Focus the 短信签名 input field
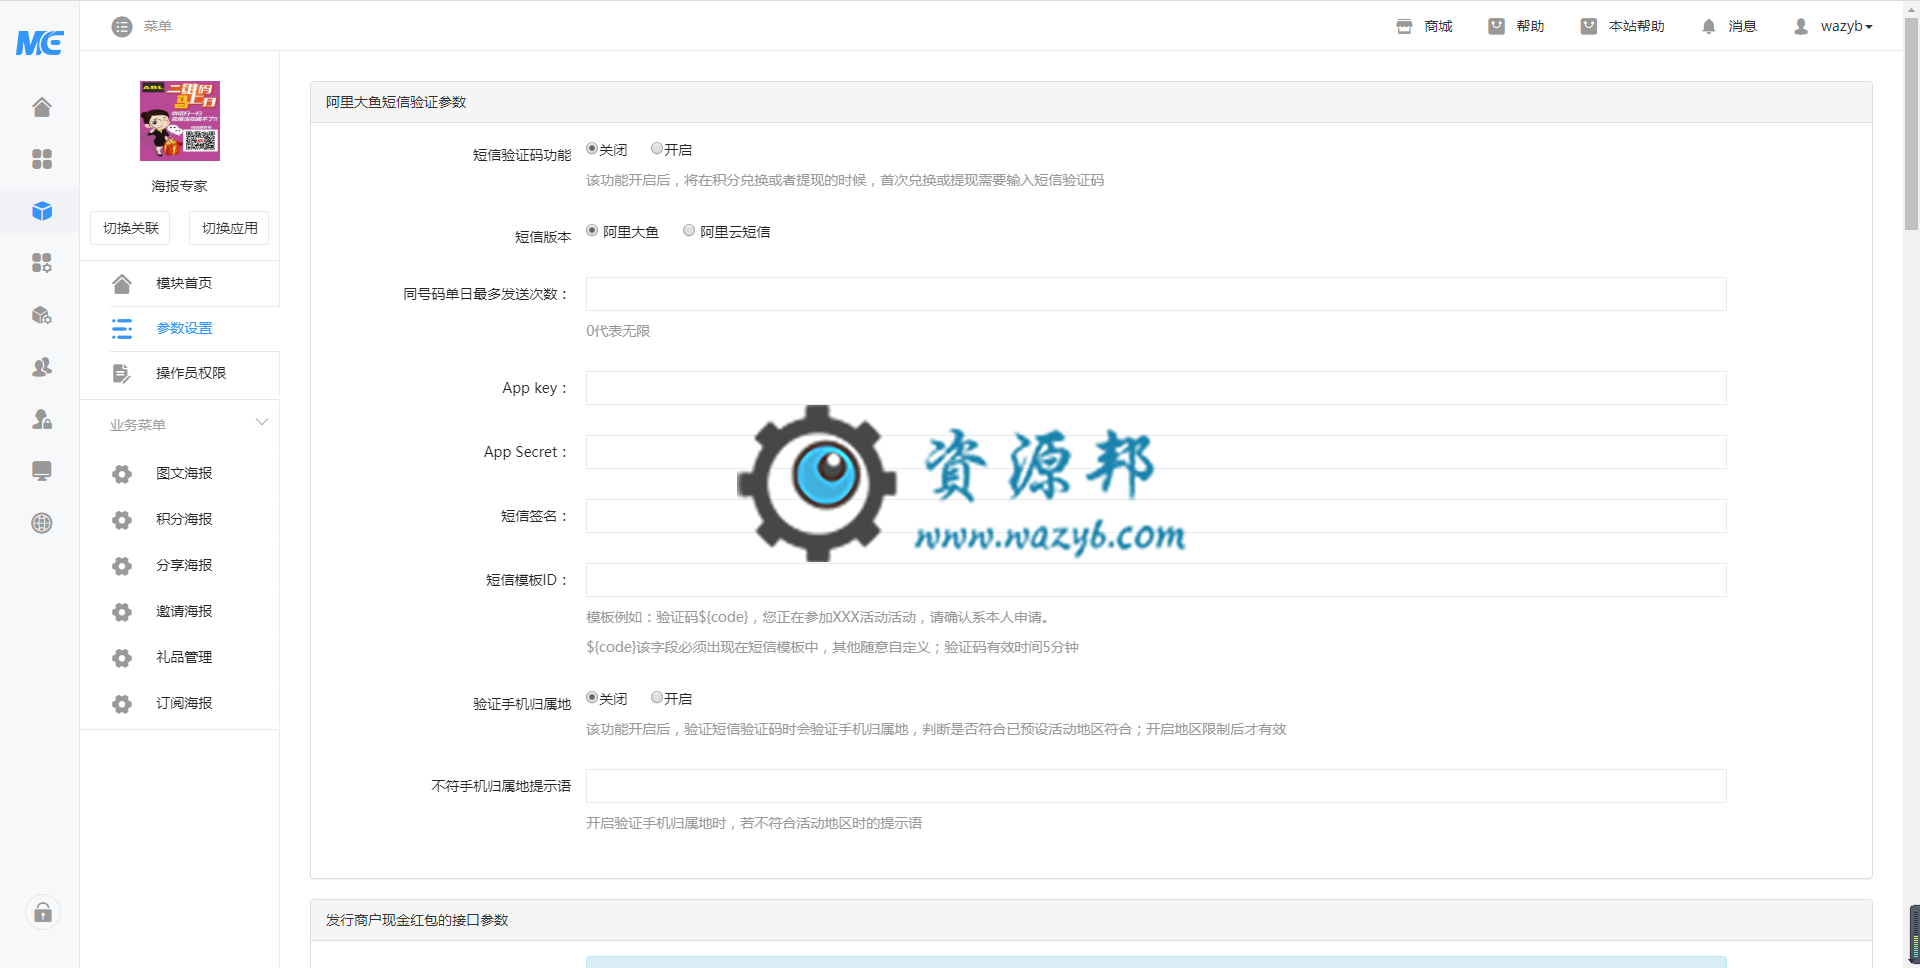The height and width of the screenshot is (968, 1920). click(1156, 516)
